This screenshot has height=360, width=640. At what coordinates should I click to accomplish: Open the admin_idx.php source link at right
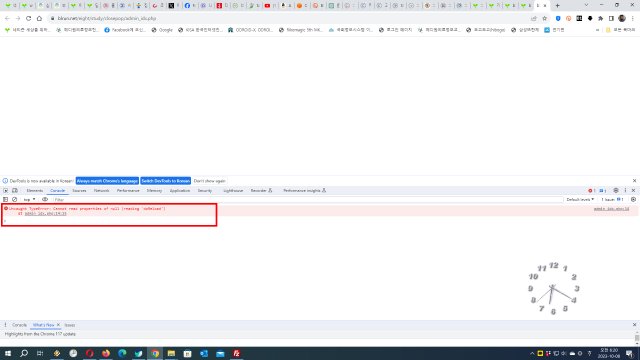tap(611, 209)
